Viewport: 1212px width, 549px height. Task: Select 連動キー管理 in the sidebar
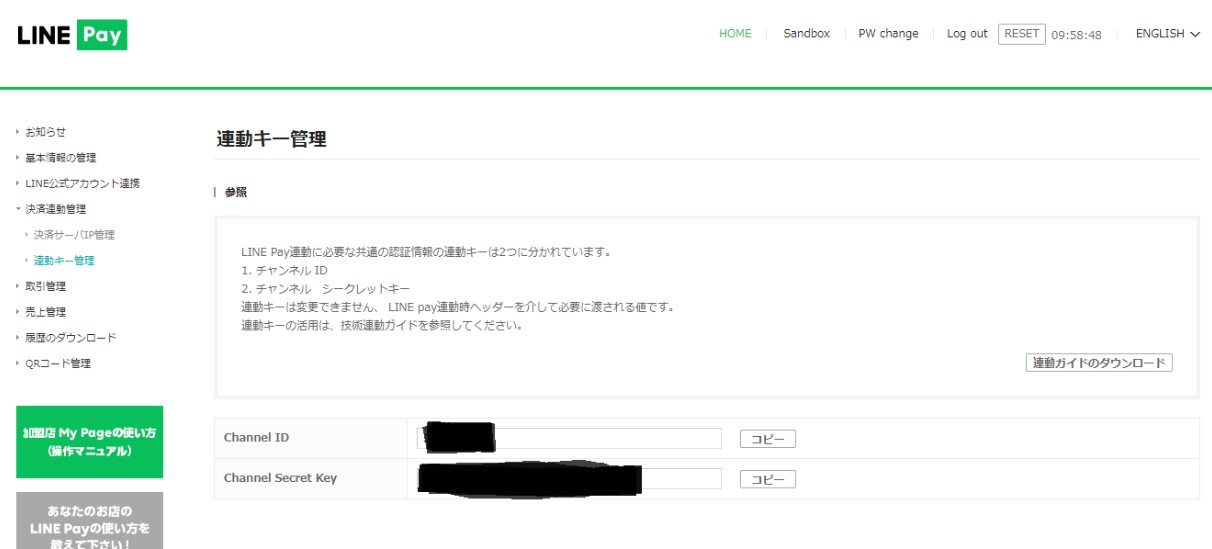click(64, 261)
